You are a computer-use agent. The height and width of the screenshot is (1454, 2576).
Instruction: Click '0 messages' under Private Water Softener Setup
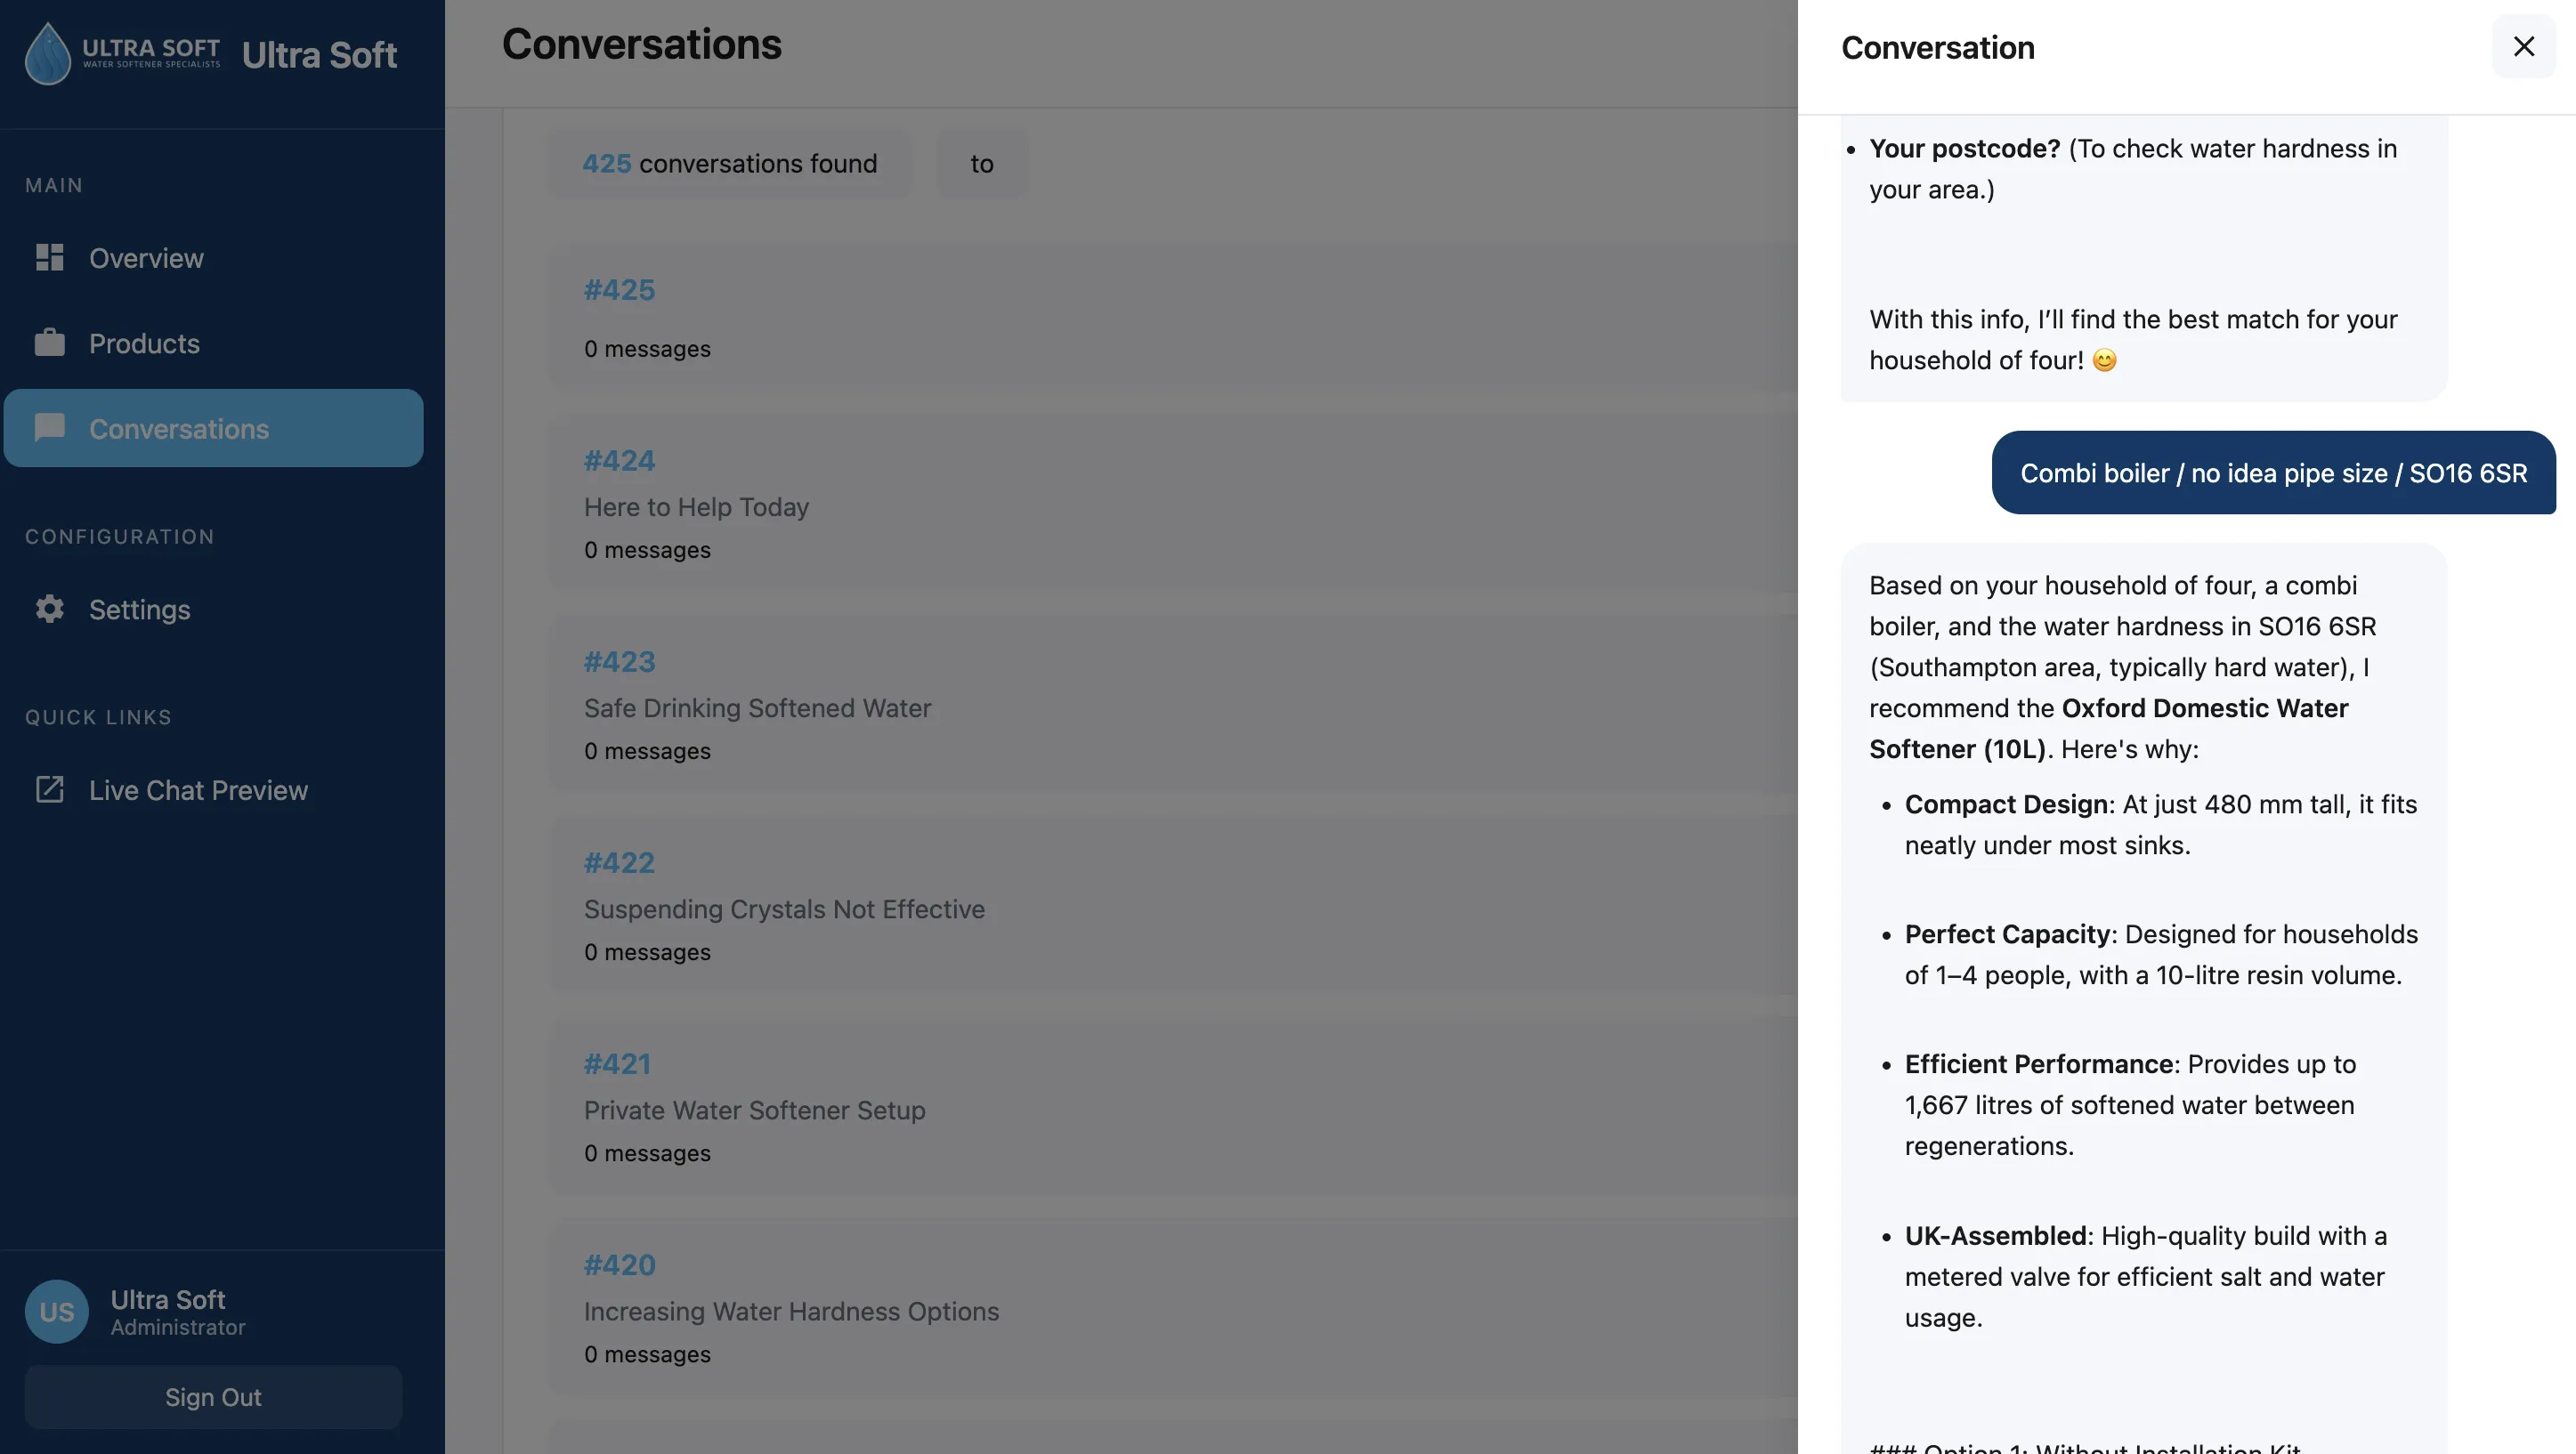click(x=647, y=1153)
